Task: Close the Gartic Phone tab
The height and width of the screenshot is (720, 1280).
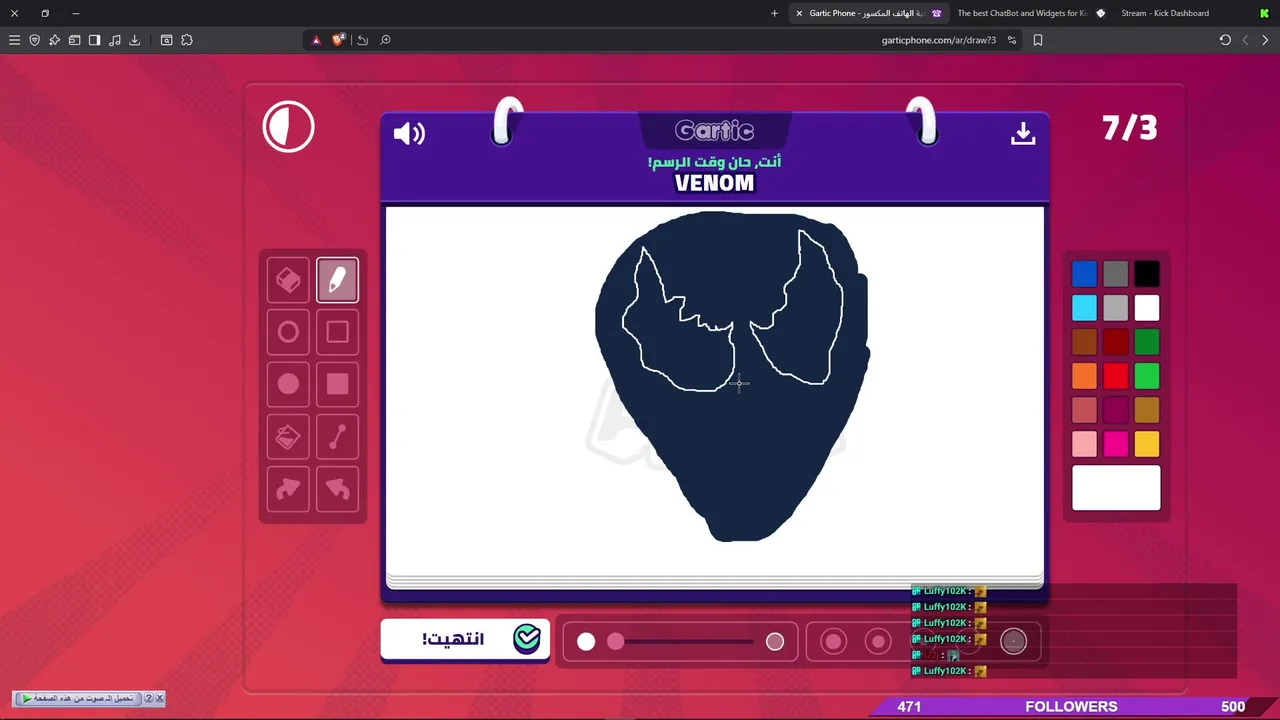Action: pyautogui.click(x=799, y=13)
